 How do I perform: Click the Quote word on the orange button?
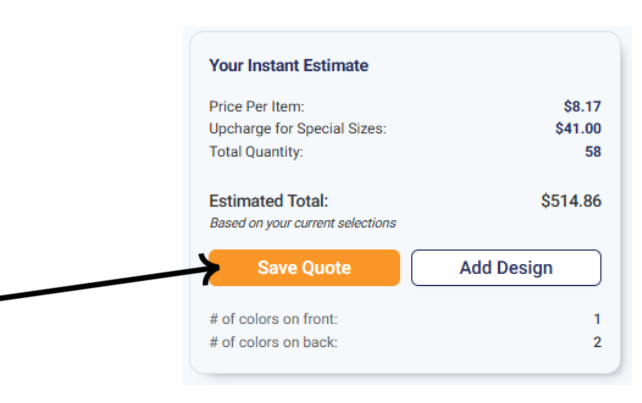(328, 268)
